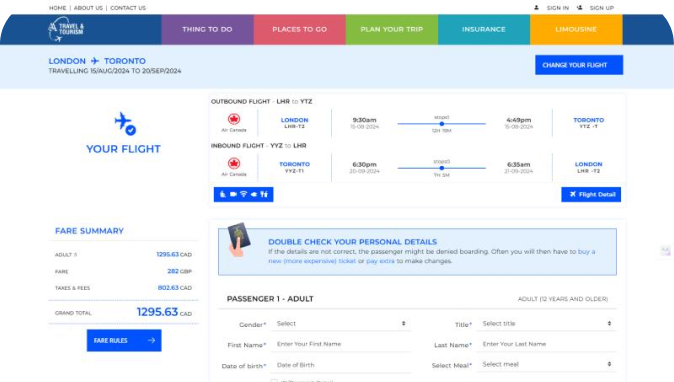Open the Thing To Do tab
This screenshot has height=382, width=674.
207,29
